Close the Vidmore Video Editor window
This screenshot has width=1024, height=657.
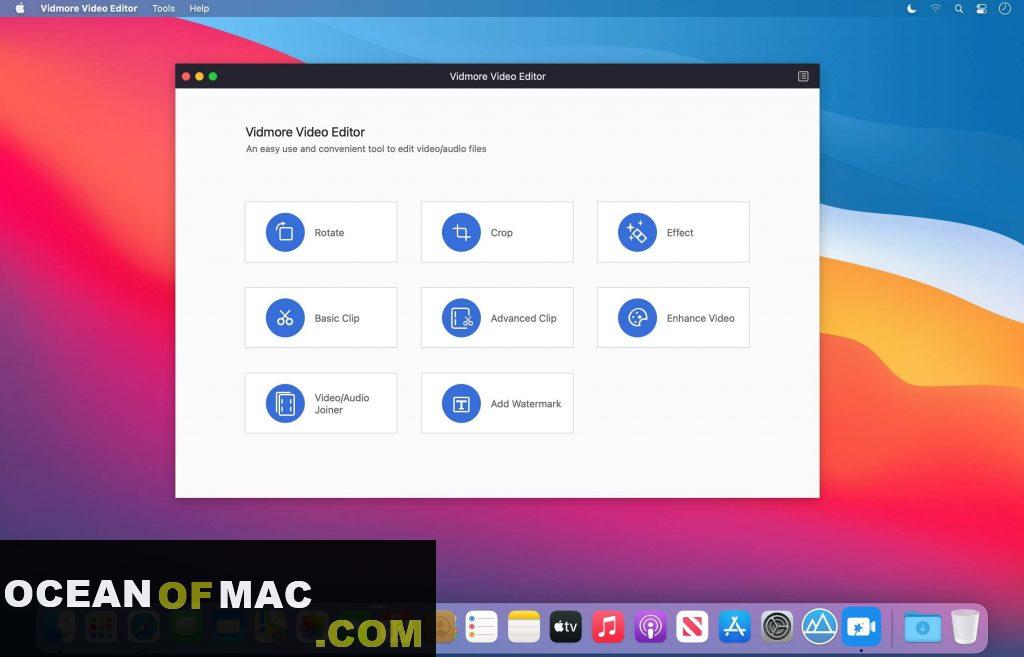point(186,76)
